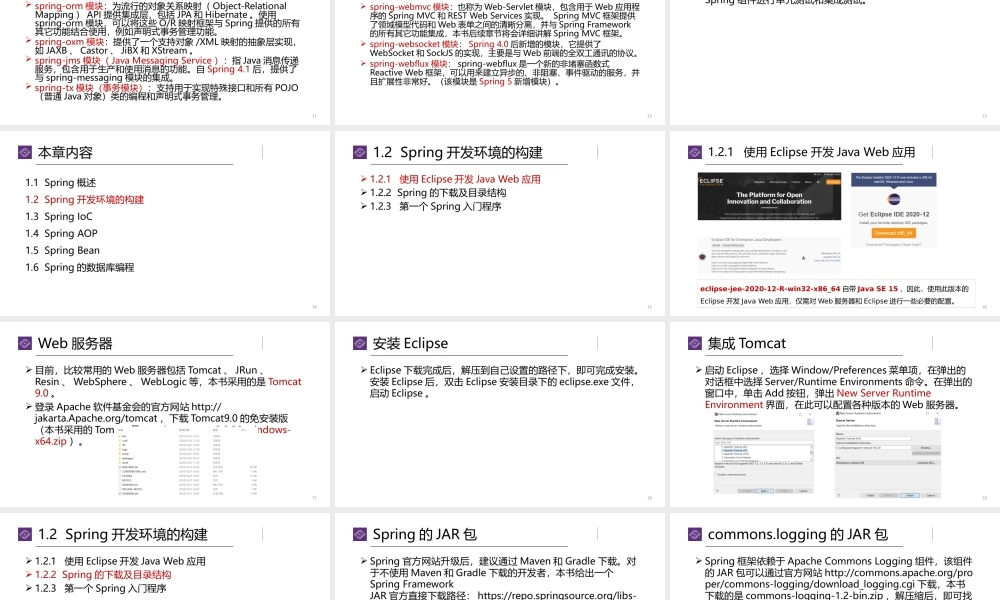Screen dimensions: 1000x600
Task: Select 1.3 Spring IoC in chapter outline
Action: click(59, 217)
